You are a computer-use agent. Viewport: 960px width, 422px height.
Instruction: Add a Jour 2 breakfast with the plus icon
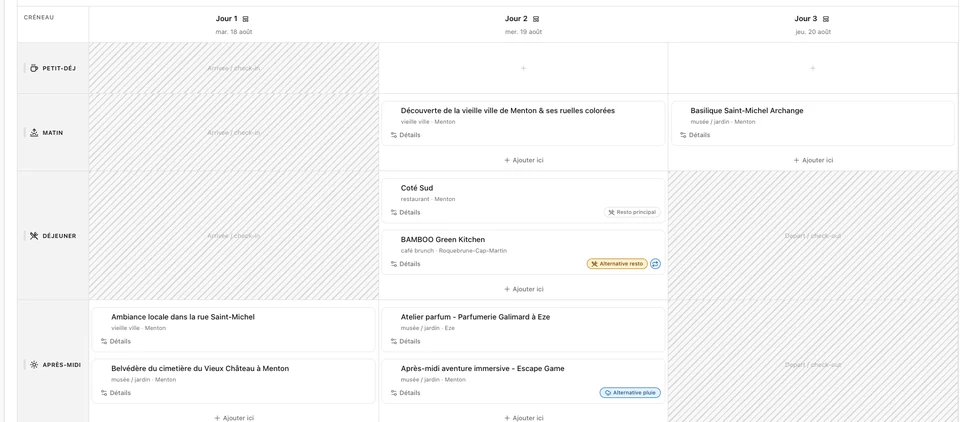[x=523, y=68]
